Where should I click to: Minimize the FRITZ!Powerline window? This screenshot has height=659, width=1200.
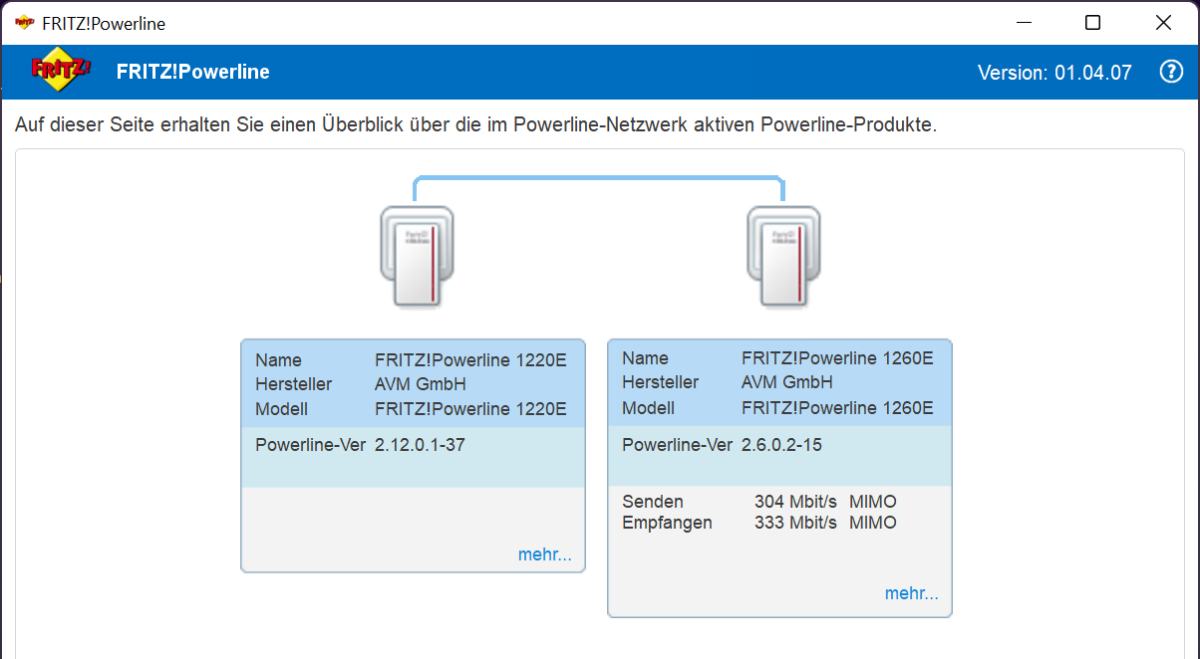[1023, 23]
